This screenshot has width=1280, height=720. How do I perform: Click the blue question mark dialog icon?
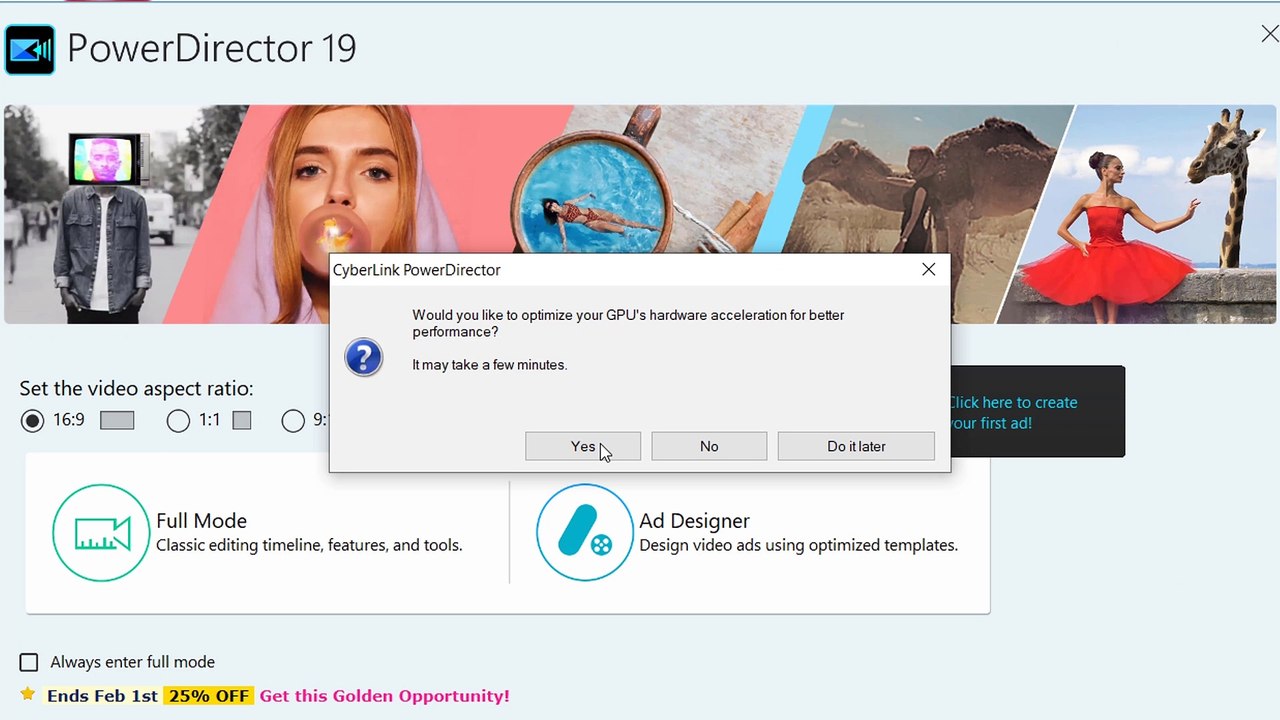click(x=363, y=357)
